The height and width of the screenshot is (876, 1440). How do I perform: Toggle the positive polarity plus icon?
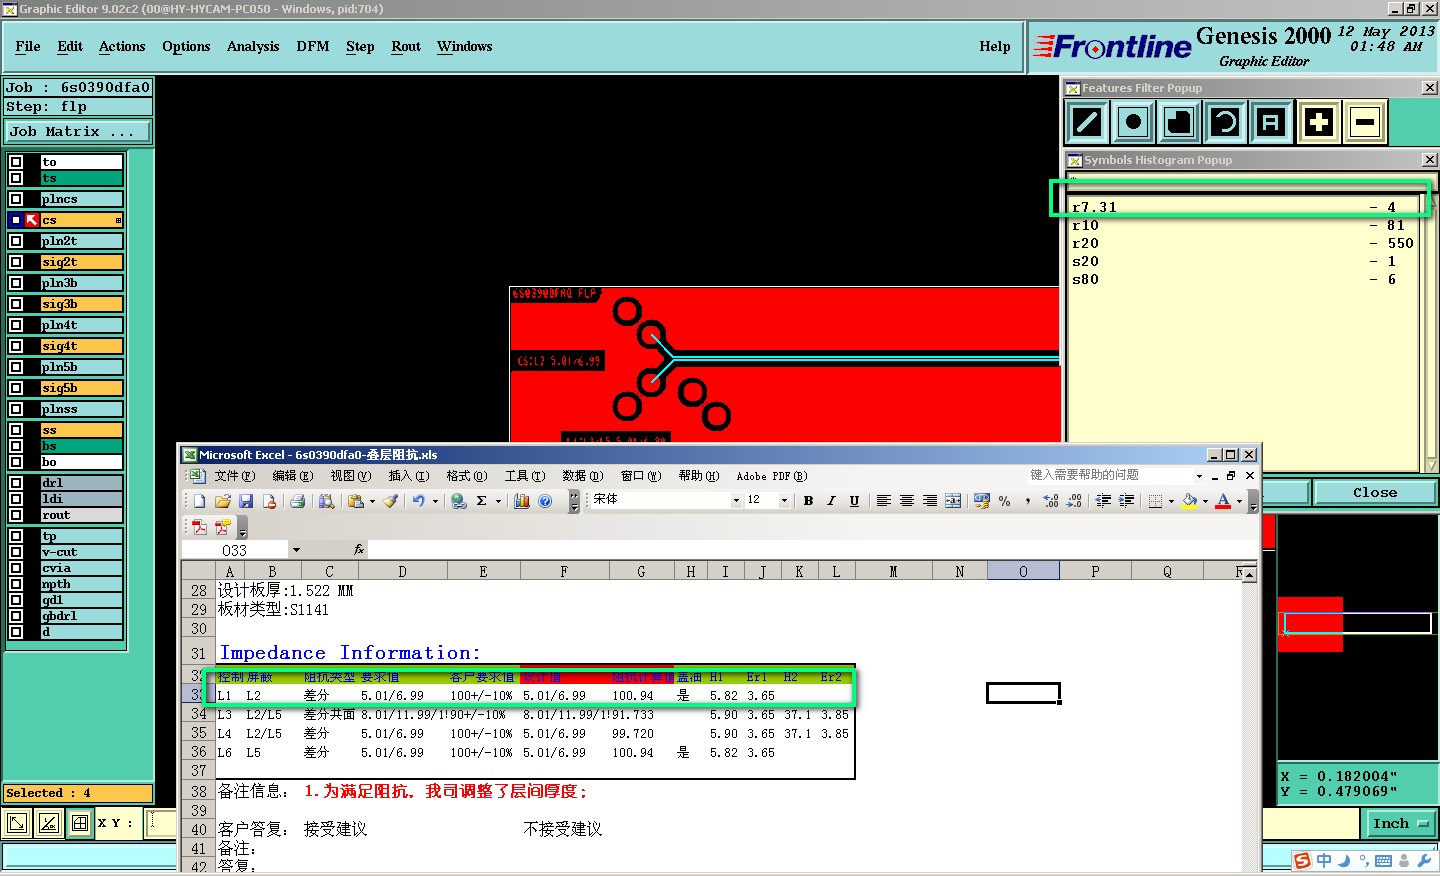tap(1319, 123)
